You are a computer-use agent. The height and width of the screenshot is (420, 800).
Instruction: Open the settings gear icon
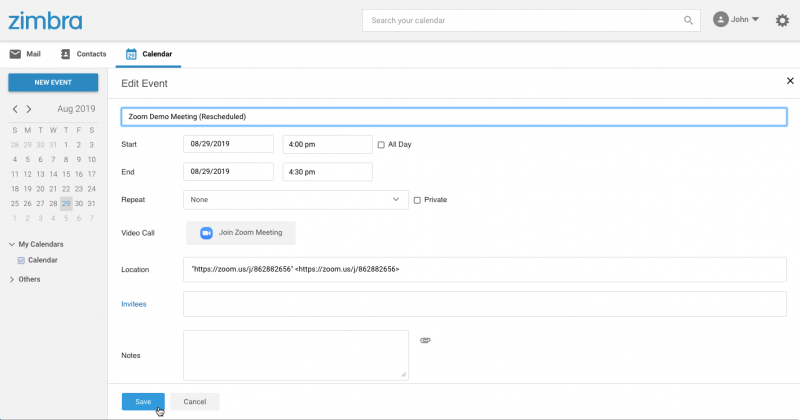782,20
